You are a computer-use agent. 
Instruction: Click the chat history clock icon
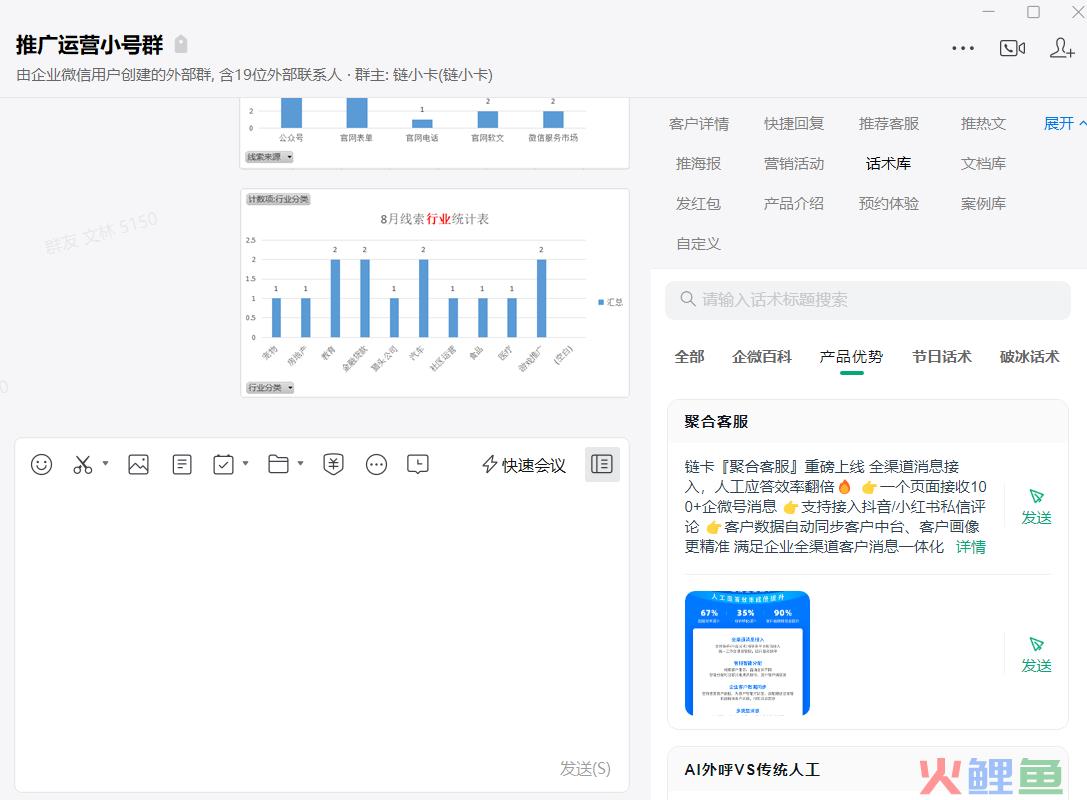coord(418,464)
